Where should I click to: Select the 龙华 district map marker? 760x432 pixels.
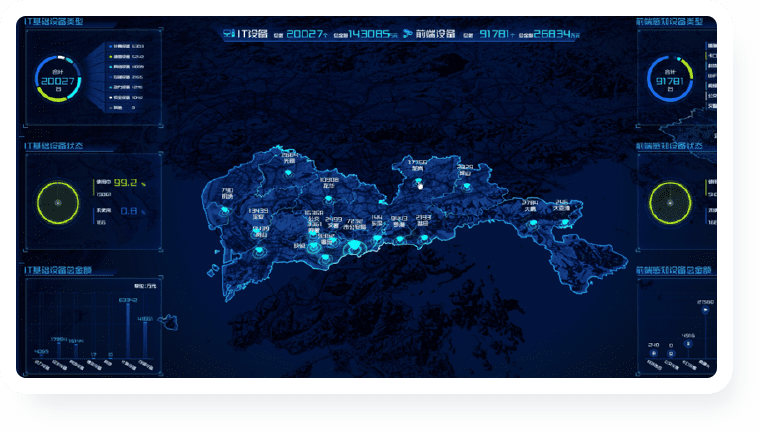tap(328, 199)
